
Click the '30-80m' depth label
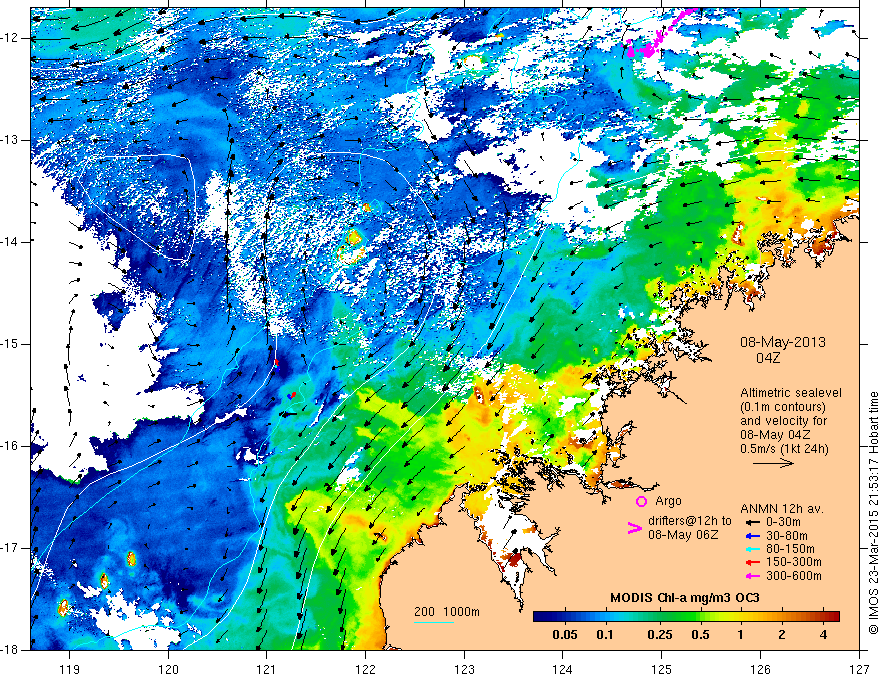[x=787, y=536]
